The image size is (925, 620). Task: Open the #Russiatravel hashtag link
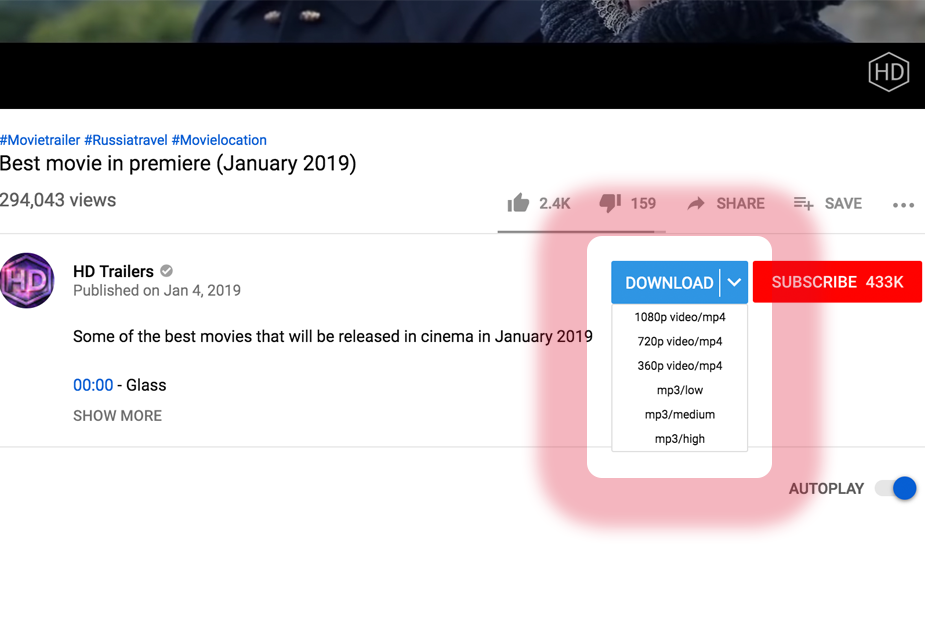(x=125, y=140)
